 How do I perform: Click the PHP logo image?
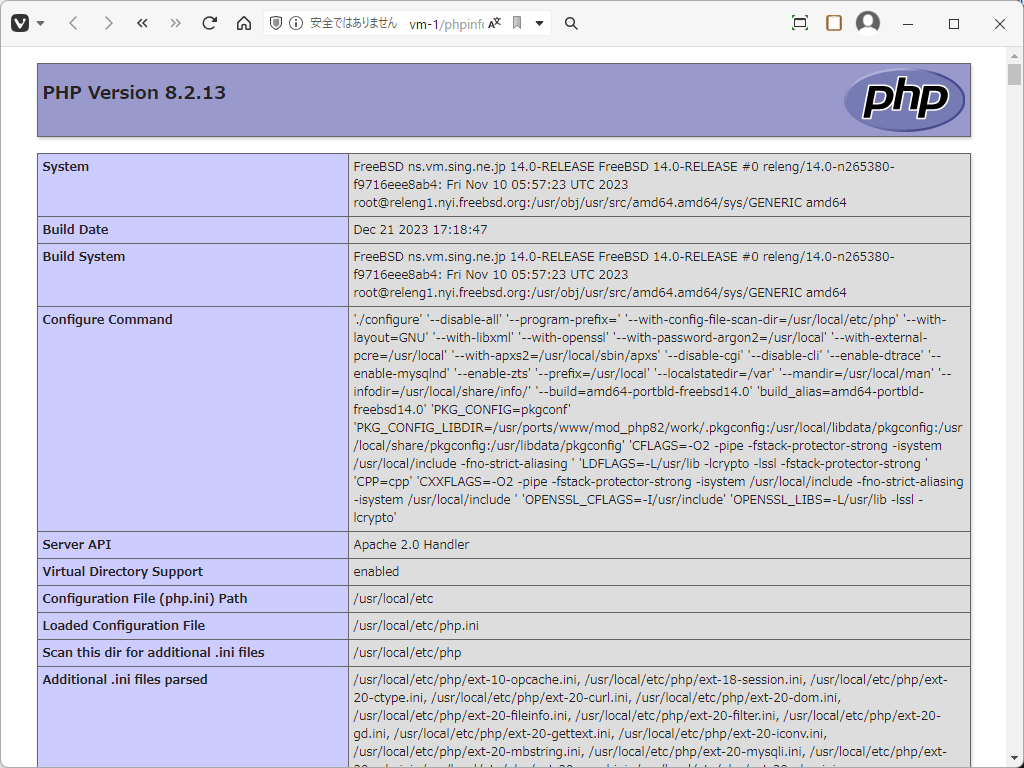pyautogui.click(x=904, y=100)
